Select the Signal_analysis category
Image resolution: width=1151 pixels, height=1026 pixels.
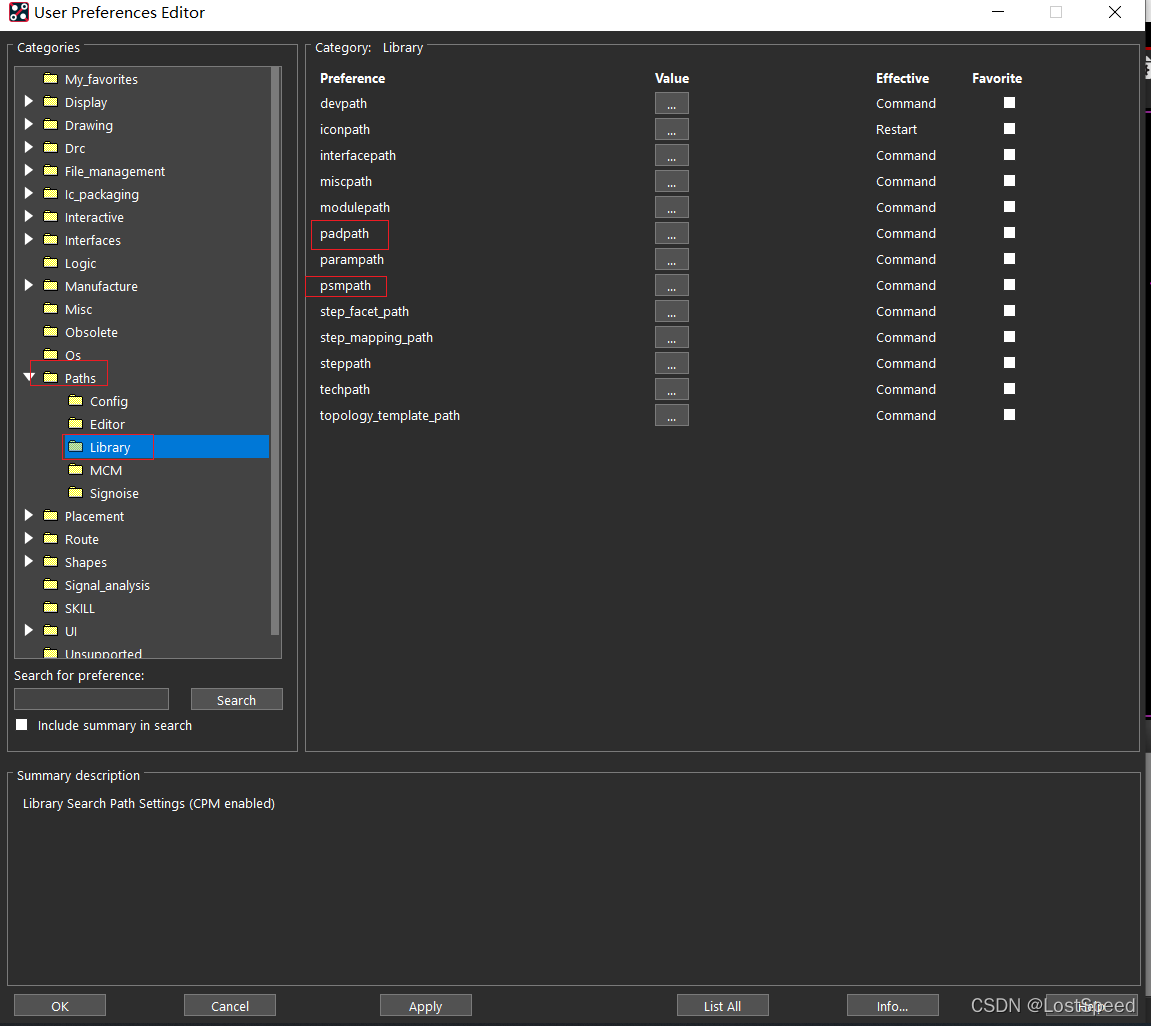pos(107,585)
